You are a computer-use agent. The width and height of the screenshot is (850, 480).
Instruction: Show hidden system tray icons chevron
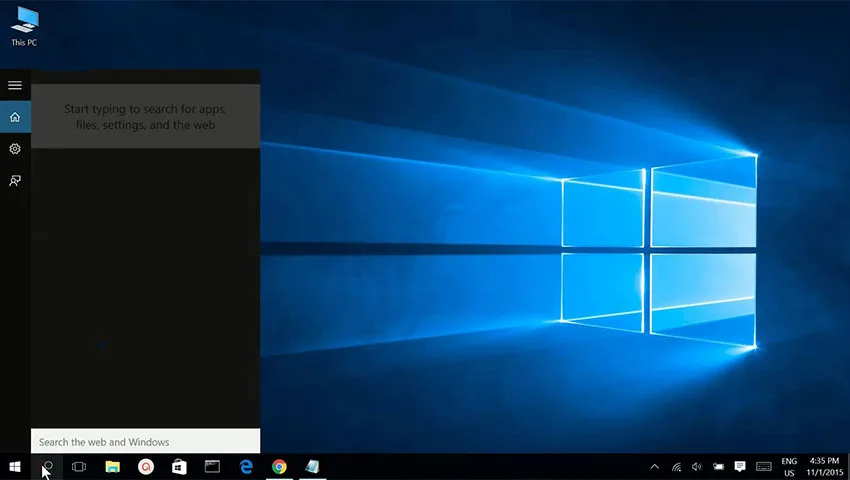[655, 466]
